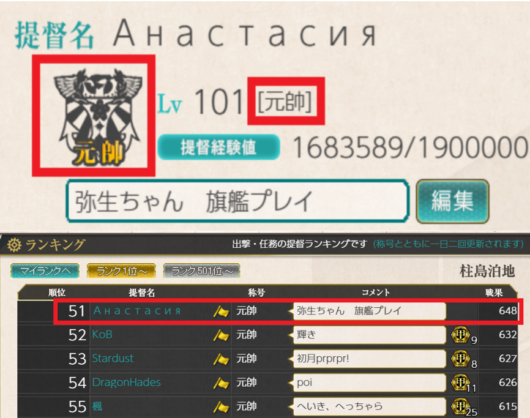Select admiral name Stardust in ranking
This screenshot has width=530, height=418.
(113, 358)
